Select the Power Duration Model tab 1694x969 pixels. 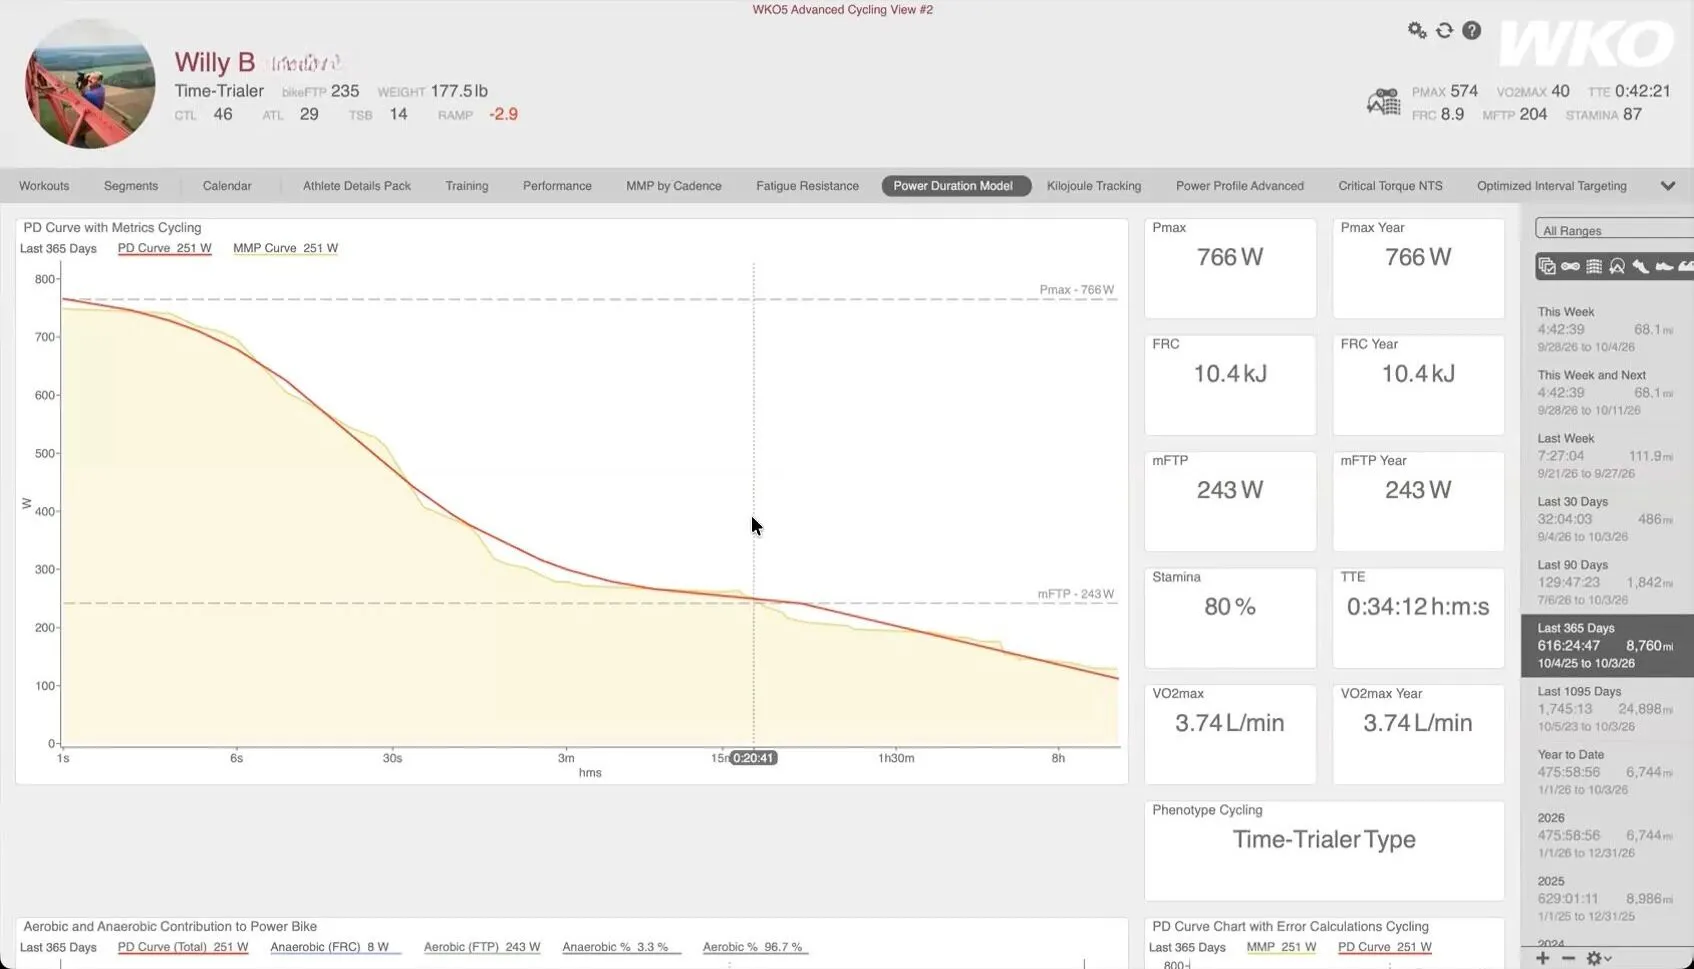click(955, 186)
